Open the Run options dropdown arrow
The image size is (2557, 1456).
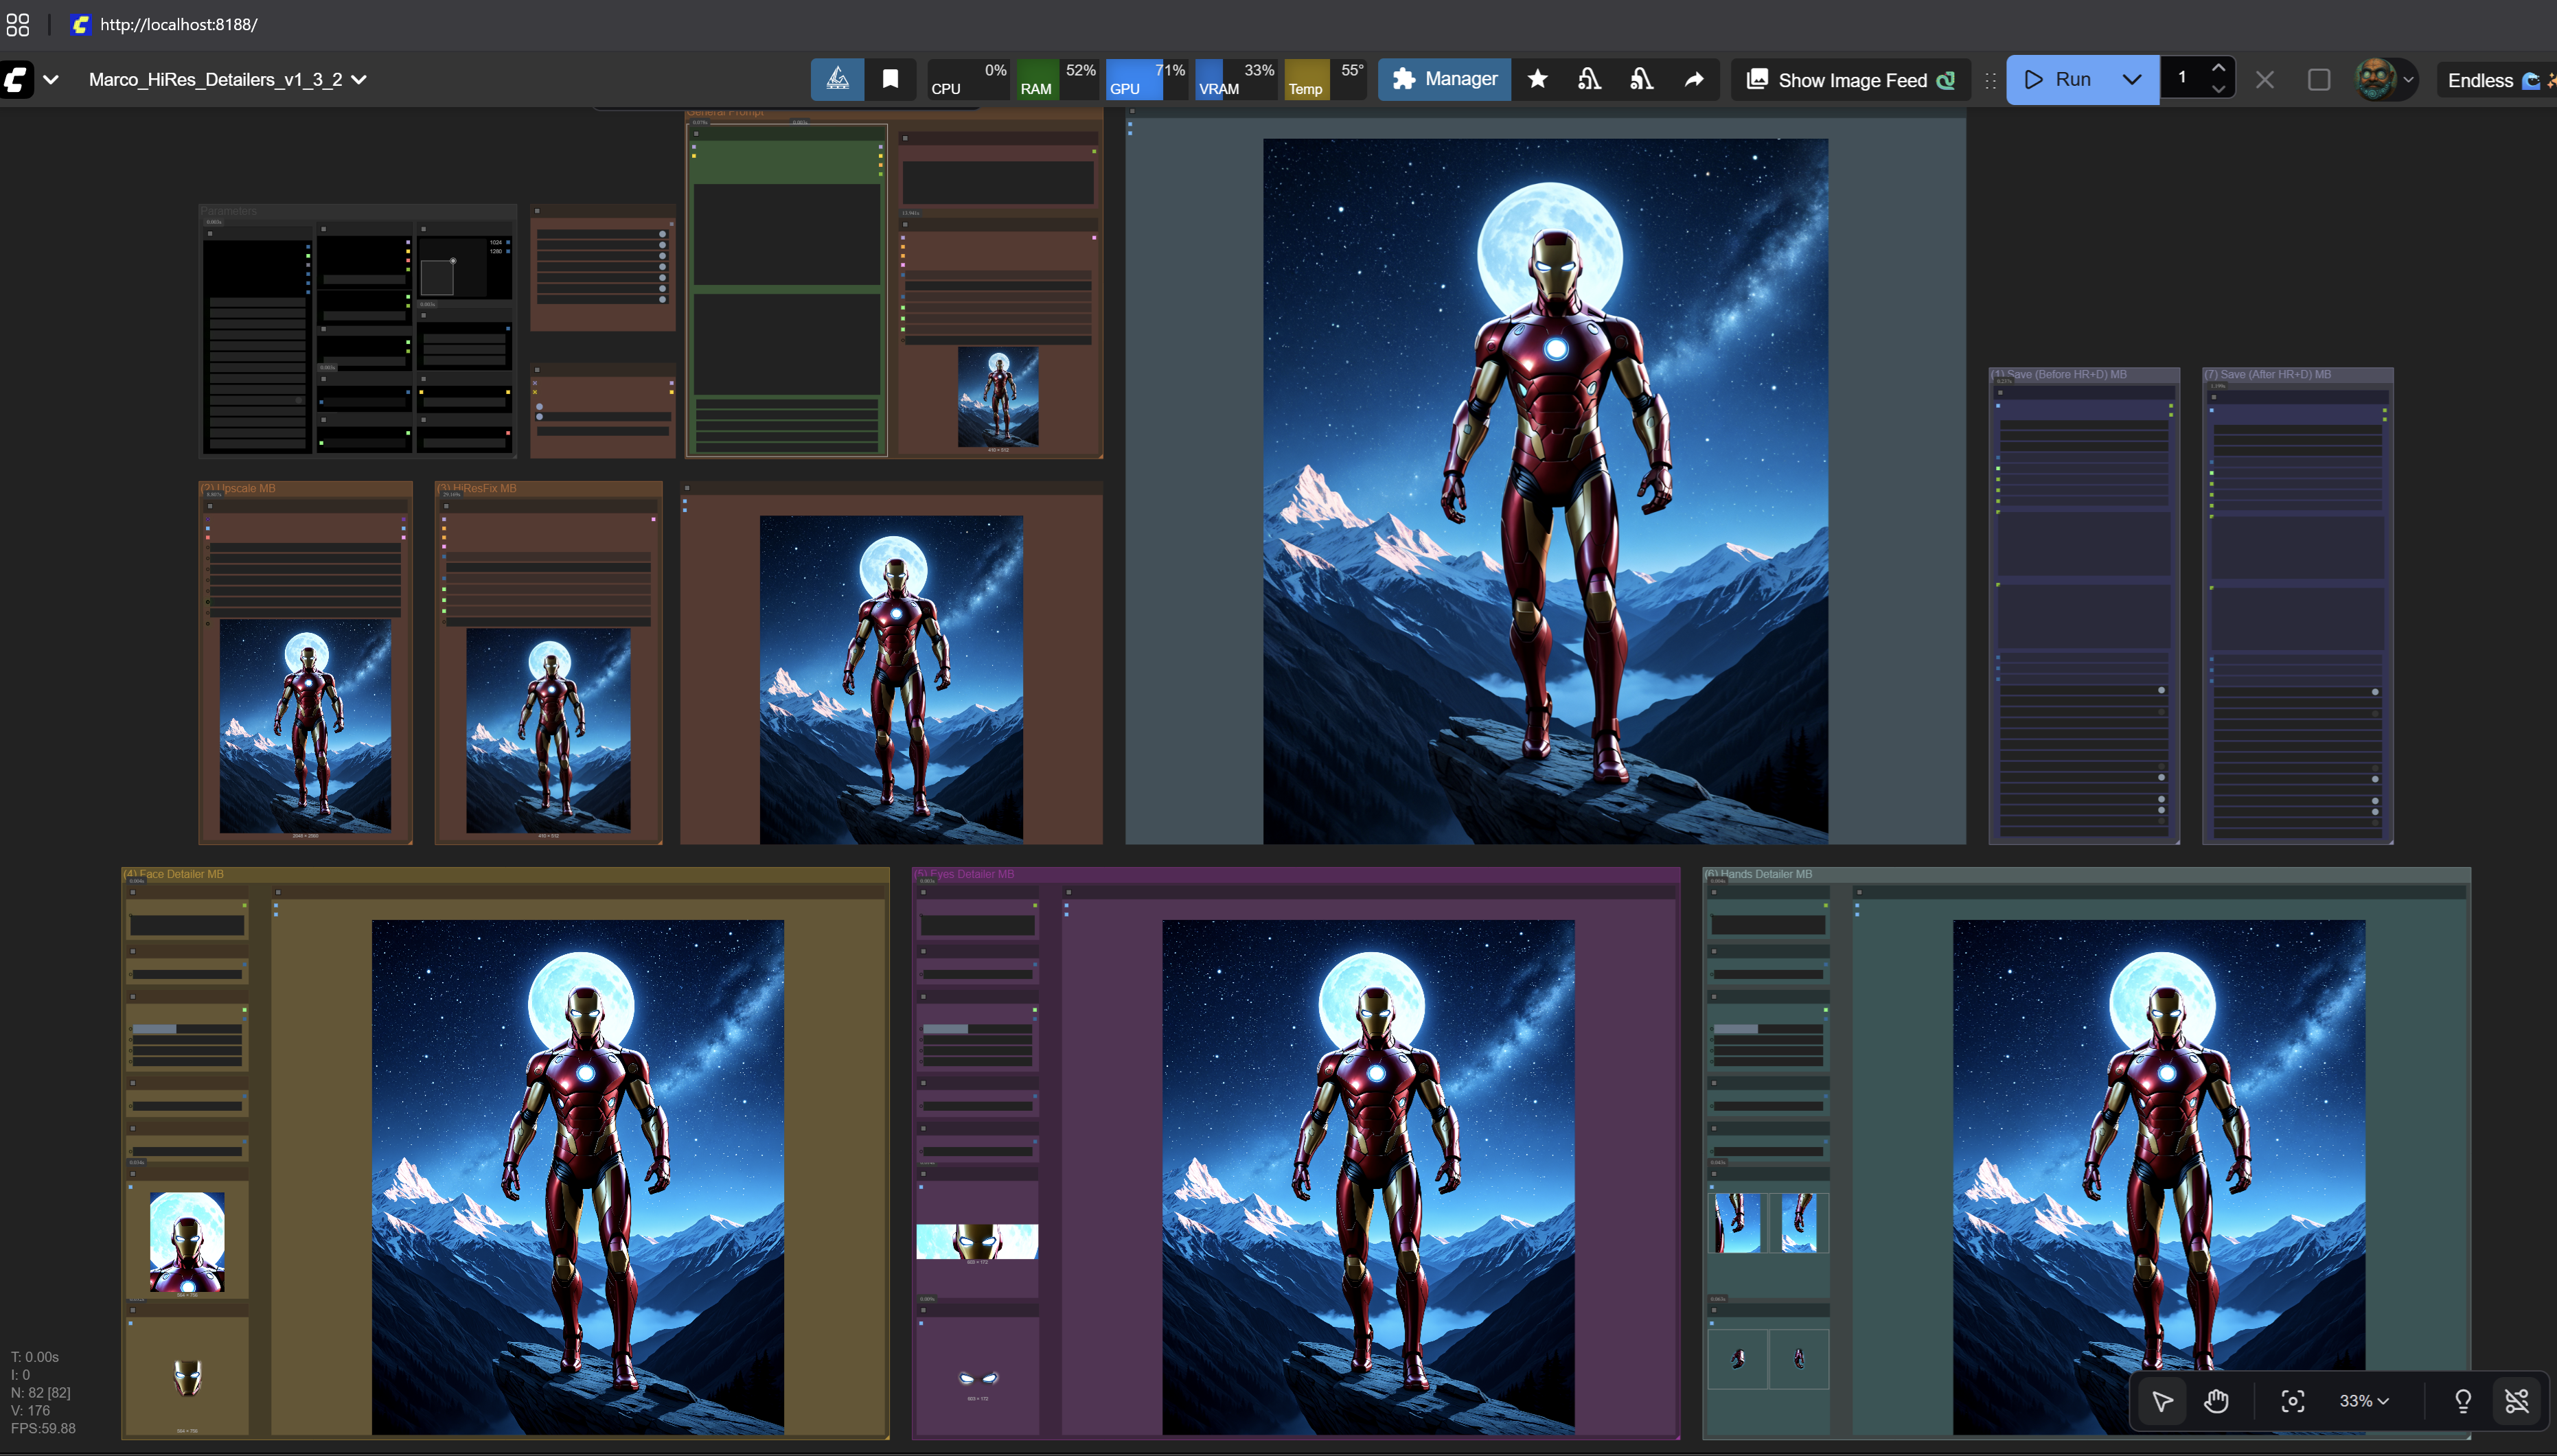(2131, 79)
